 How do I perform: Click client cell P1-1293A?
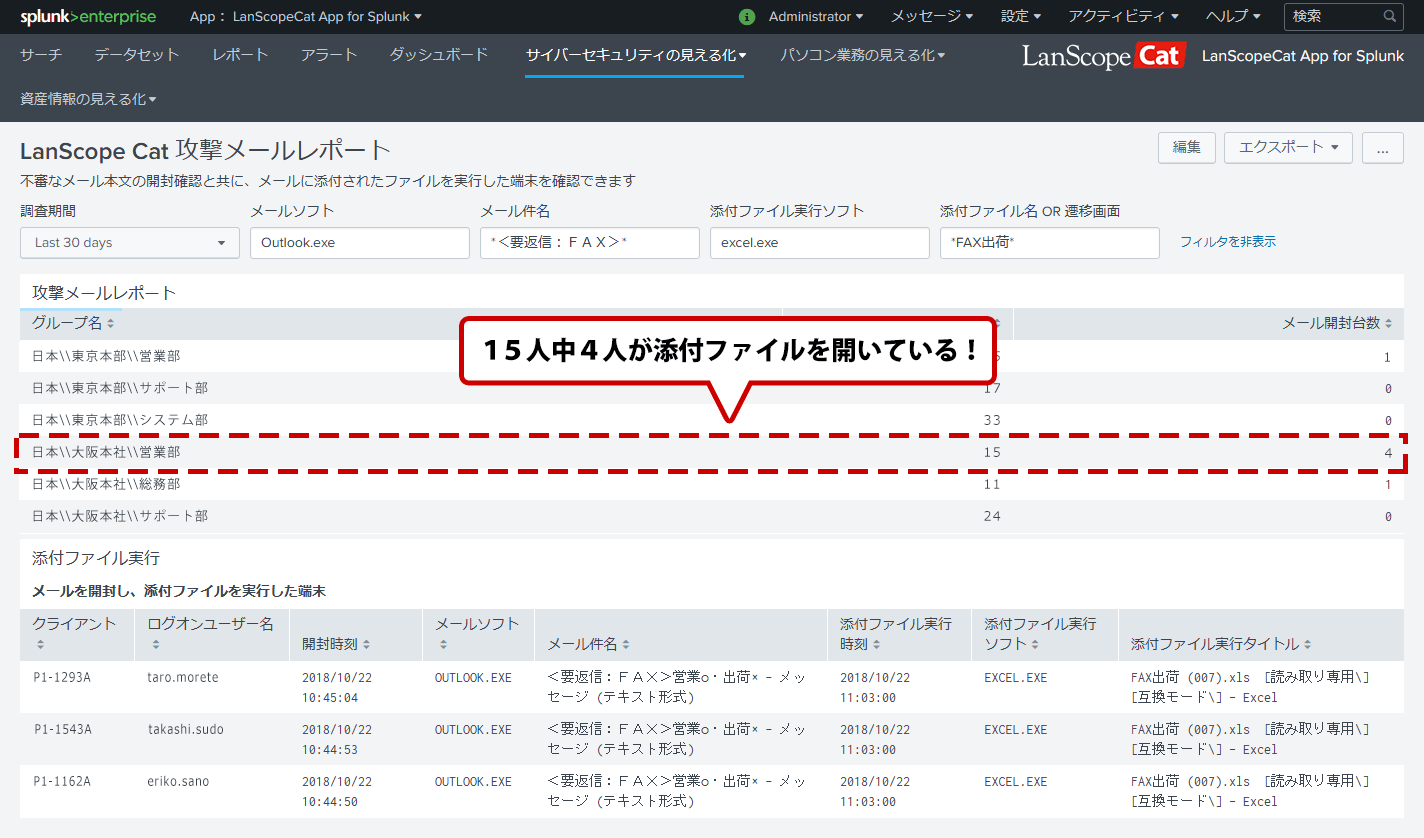(62, 677)
